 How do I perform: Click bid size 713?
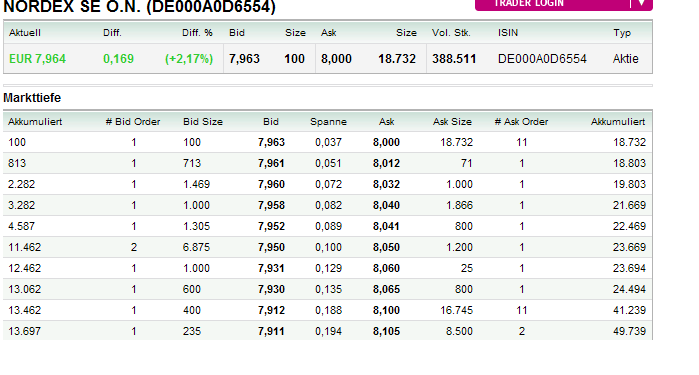[192, 163]
